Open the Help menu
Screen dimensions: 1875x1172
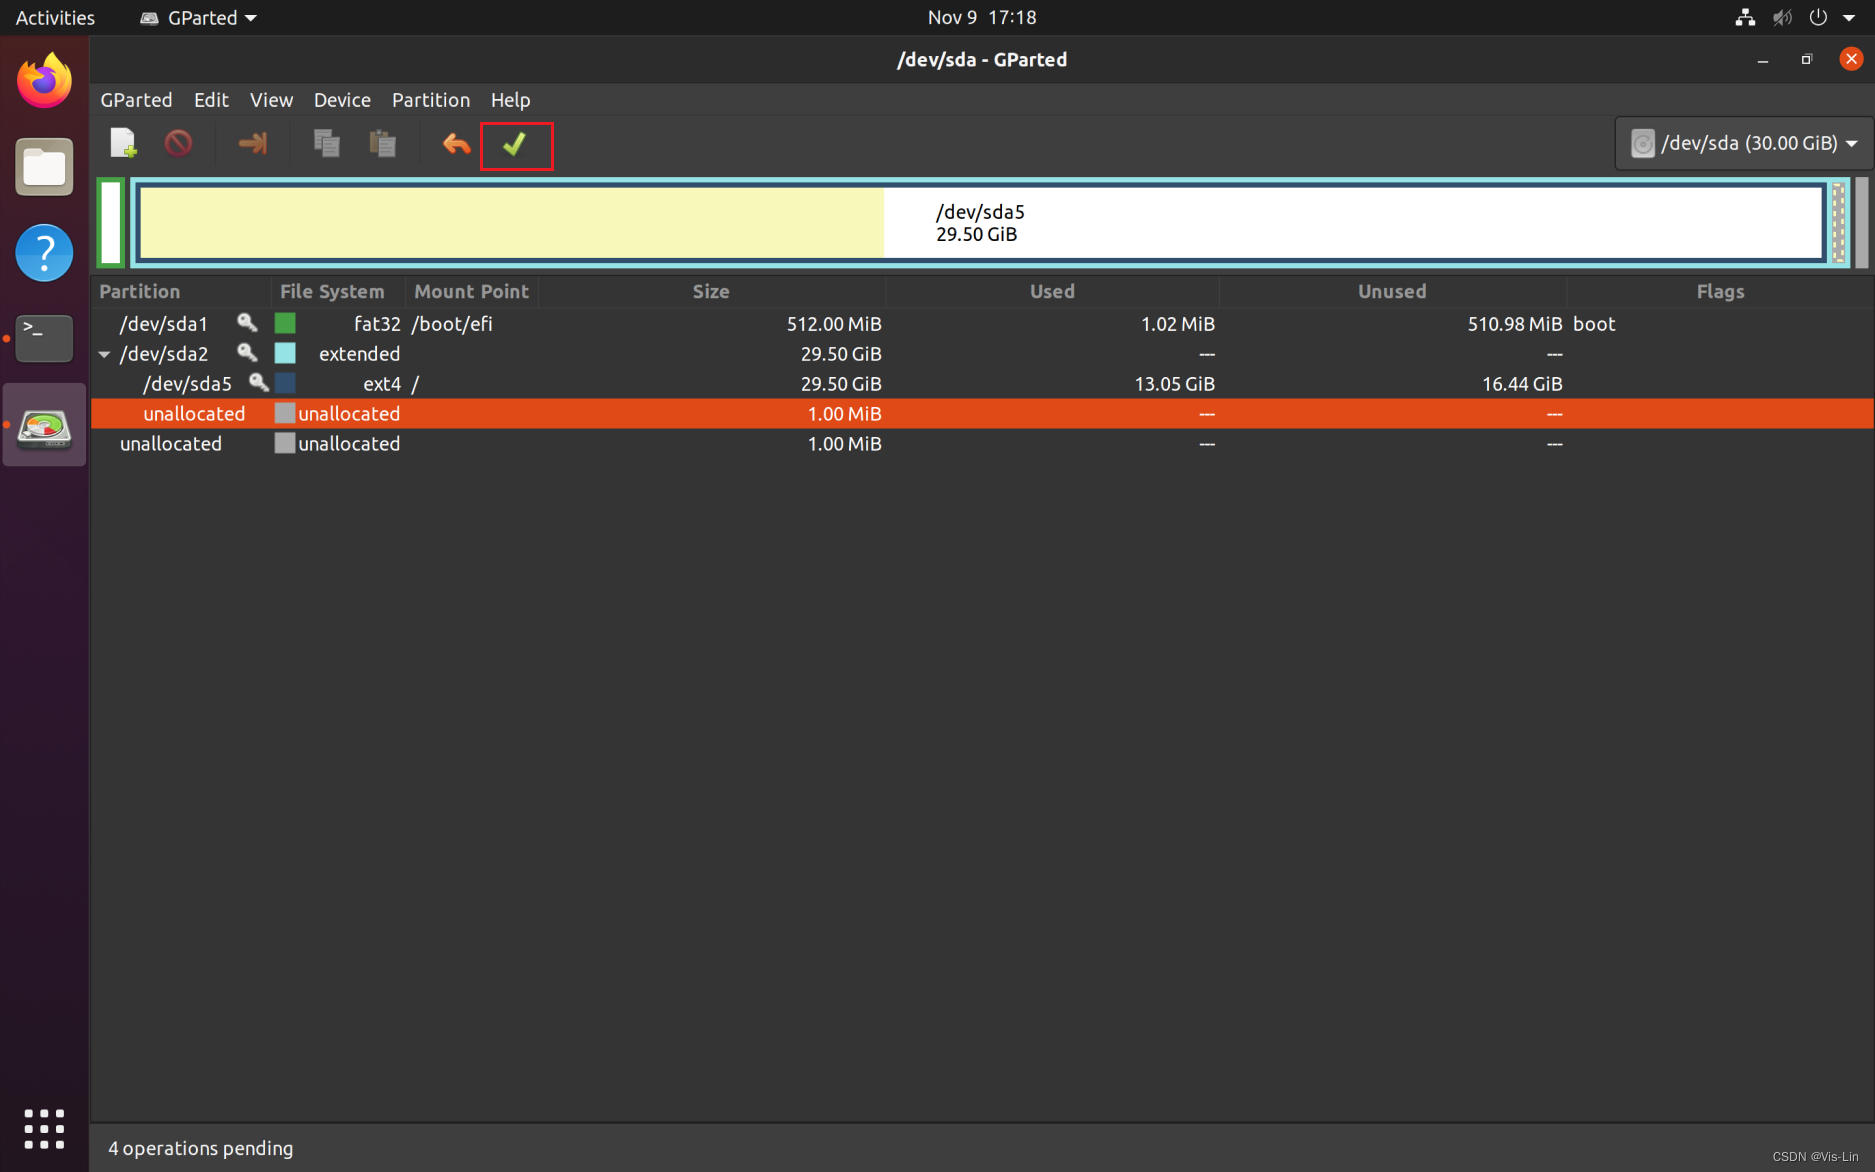[x=510, y=100]
